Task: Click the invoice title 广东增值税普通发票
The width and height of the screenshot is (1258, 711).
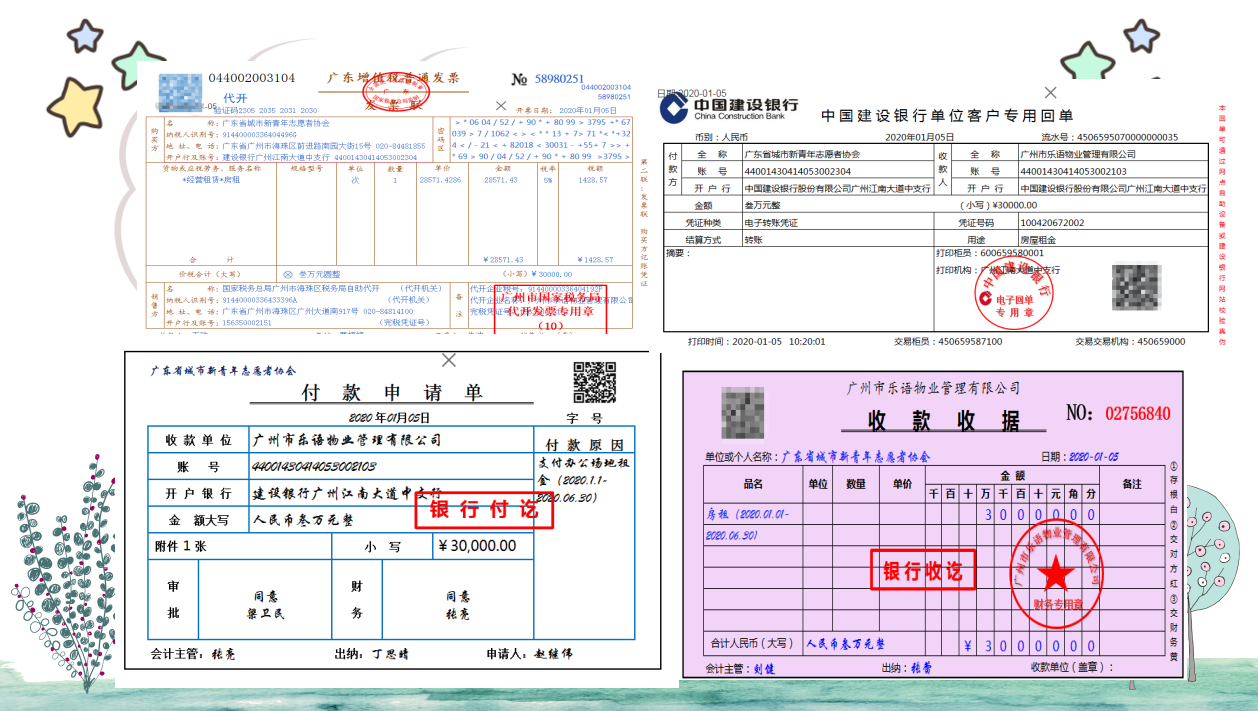Action: (x=394, y=78)
